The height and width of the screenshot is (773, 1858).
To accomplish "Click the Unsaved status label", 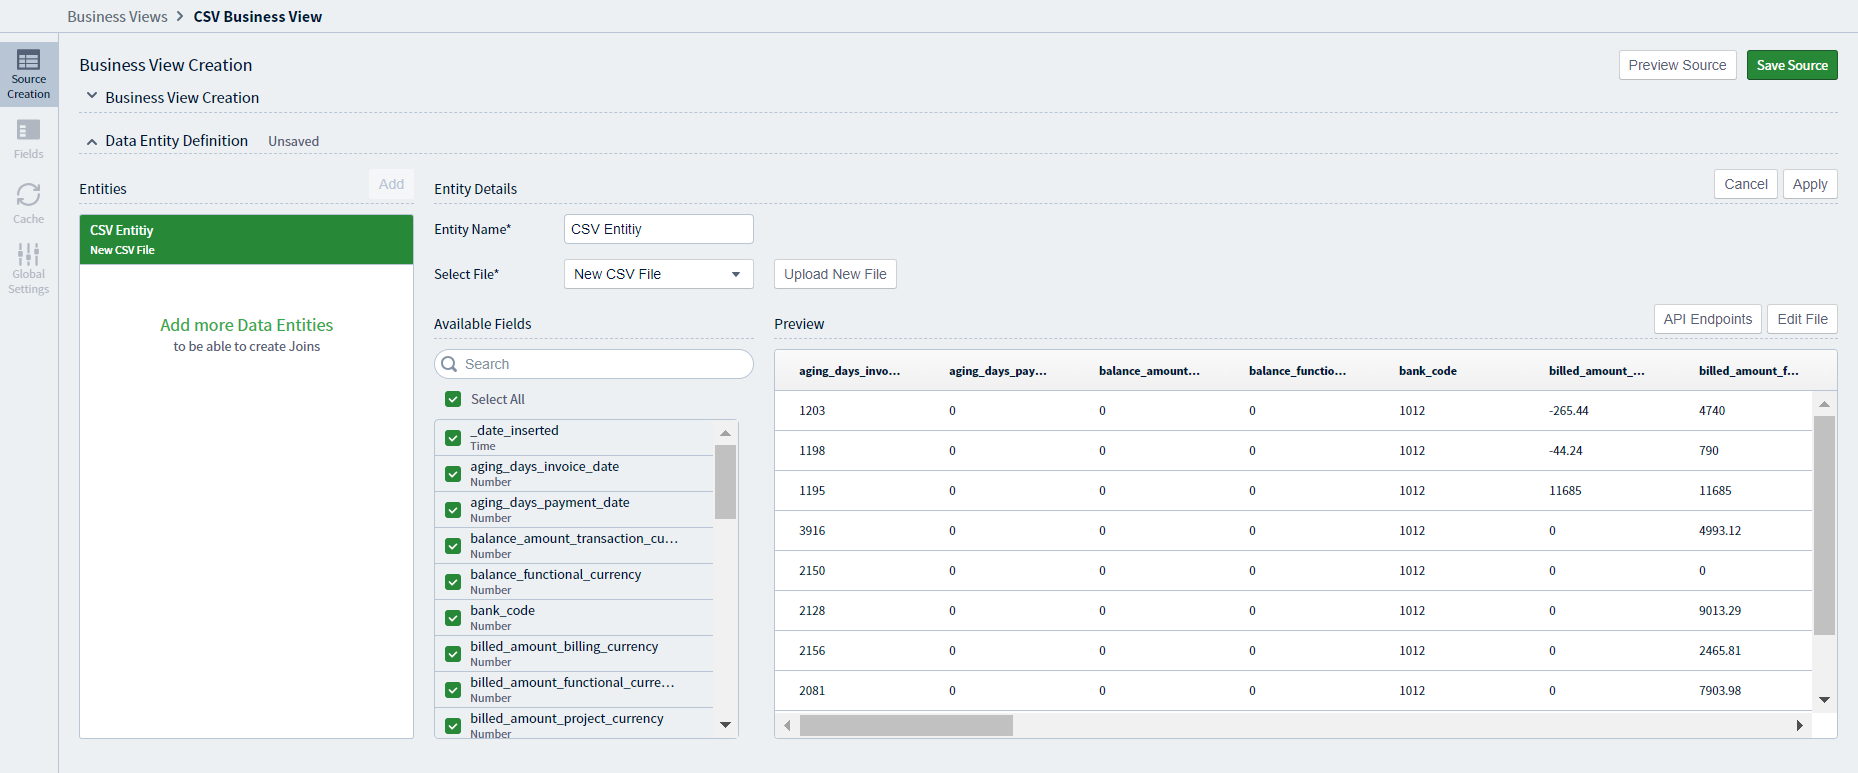I will [x=293, y=142].
